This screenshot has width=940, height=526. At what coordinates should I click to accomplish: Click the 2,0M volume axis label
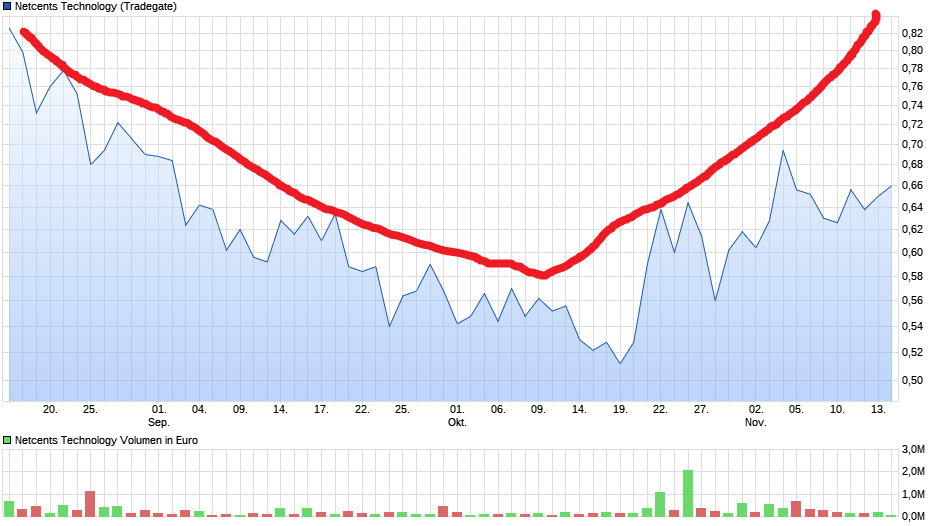click(x=913, y=471)
